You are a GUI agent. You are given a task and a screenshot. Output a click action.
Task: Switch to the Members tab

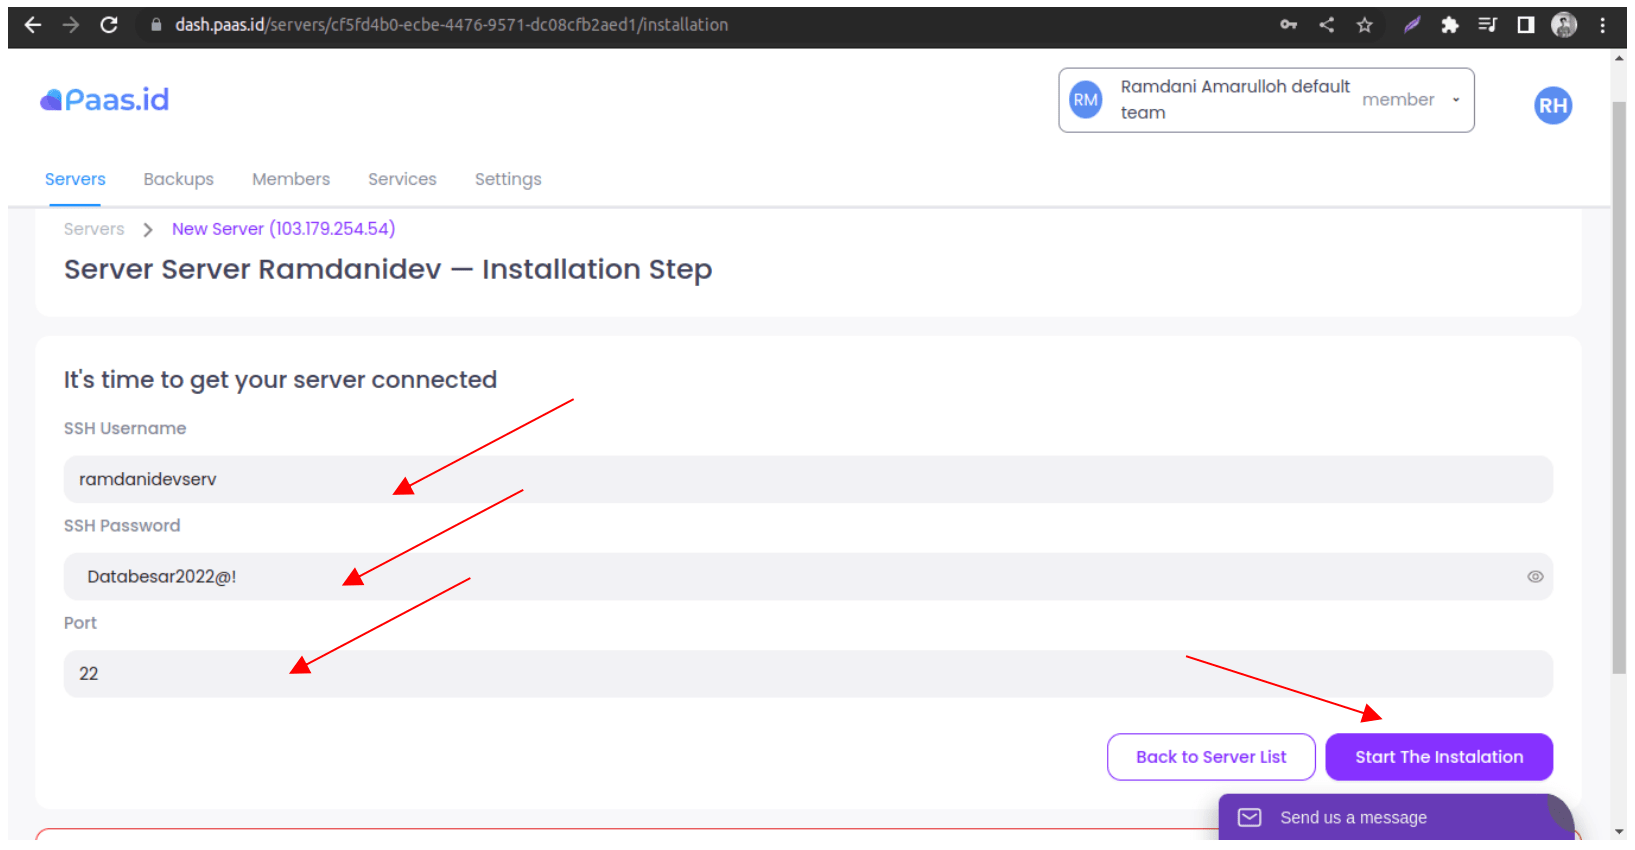[x=290, y=179]
